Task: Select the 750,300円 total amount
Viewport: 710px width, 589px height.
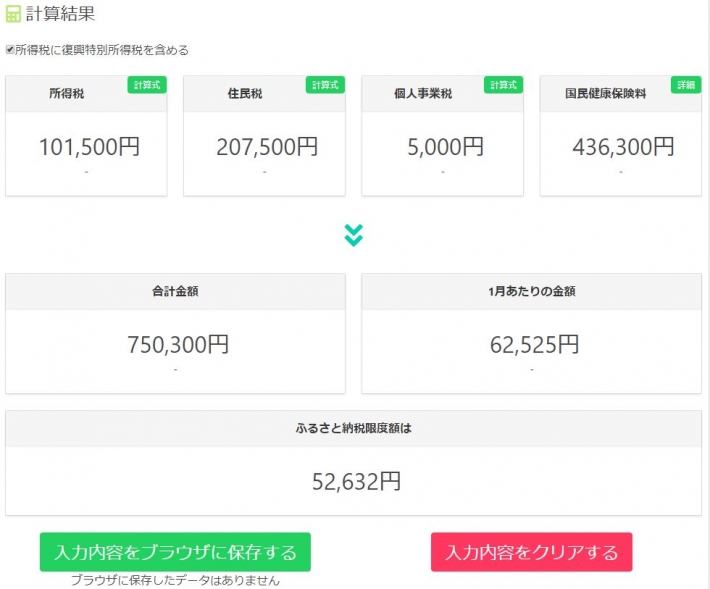Action: 178,345
